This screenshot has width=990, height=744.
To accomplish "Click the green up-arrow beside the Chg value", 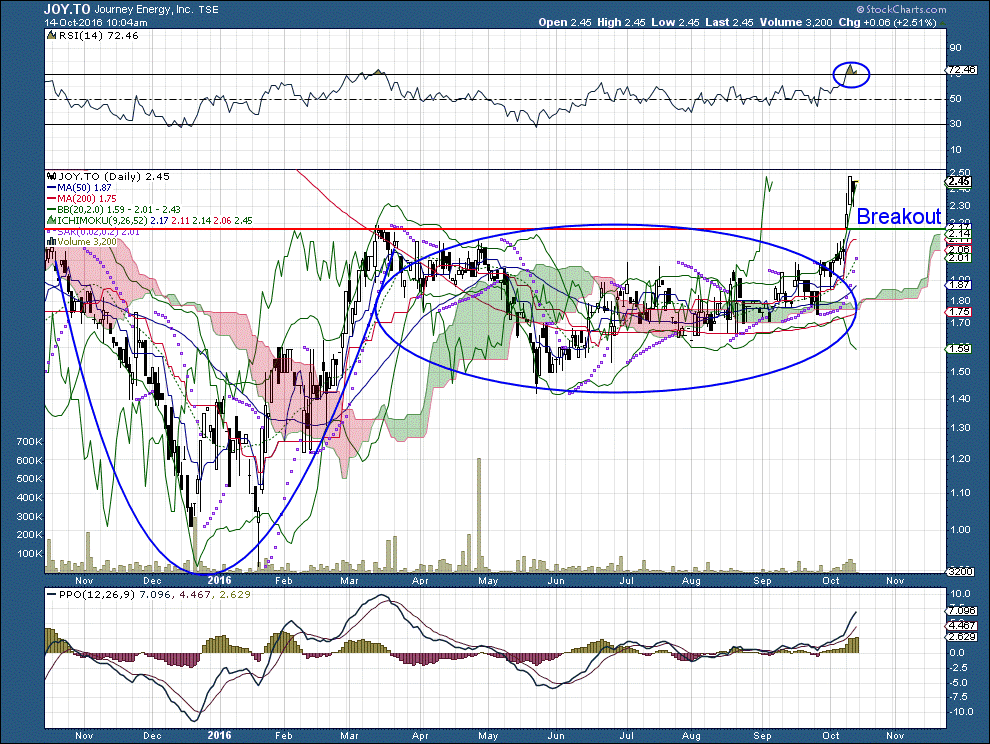I will pyautogui.click(x=943, y=23).
